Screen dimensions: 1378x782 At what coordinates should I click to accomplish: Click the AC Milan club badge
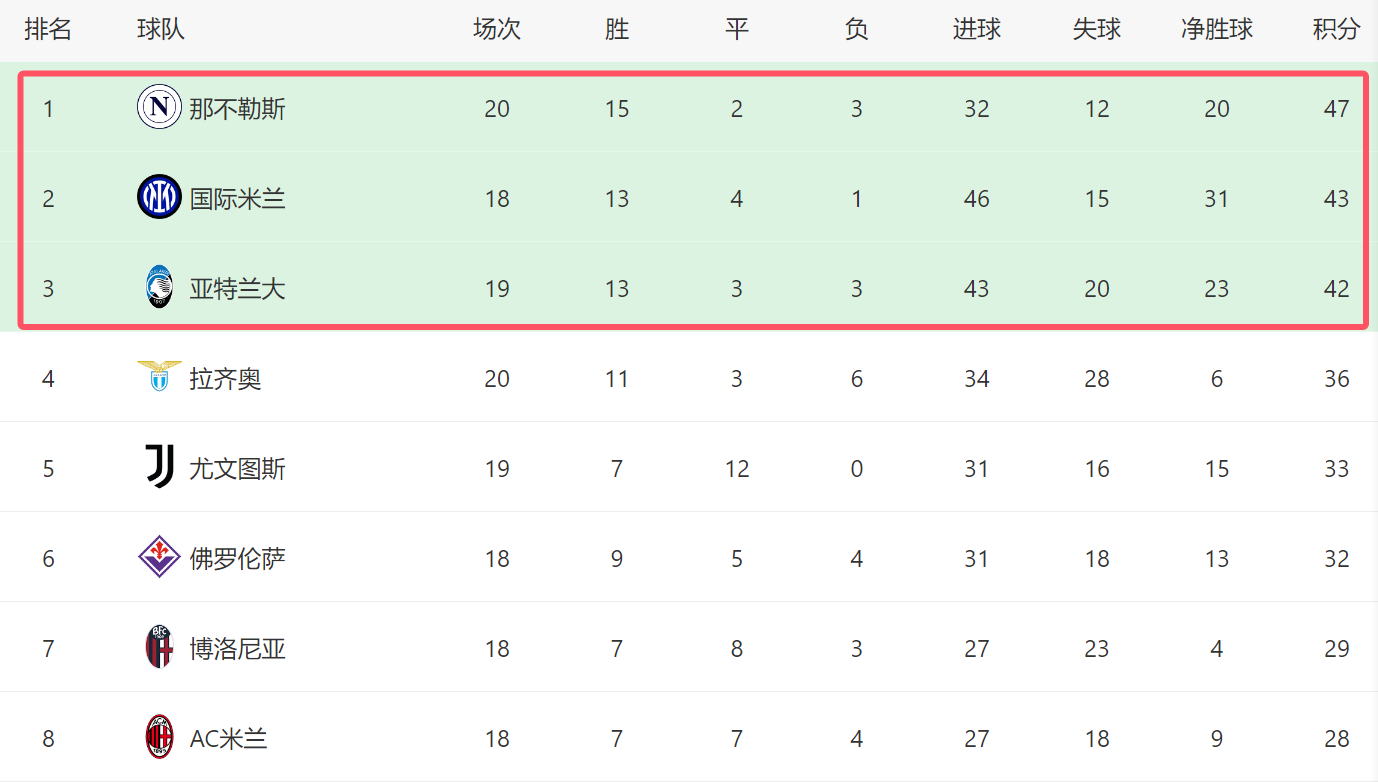(159, 737)
